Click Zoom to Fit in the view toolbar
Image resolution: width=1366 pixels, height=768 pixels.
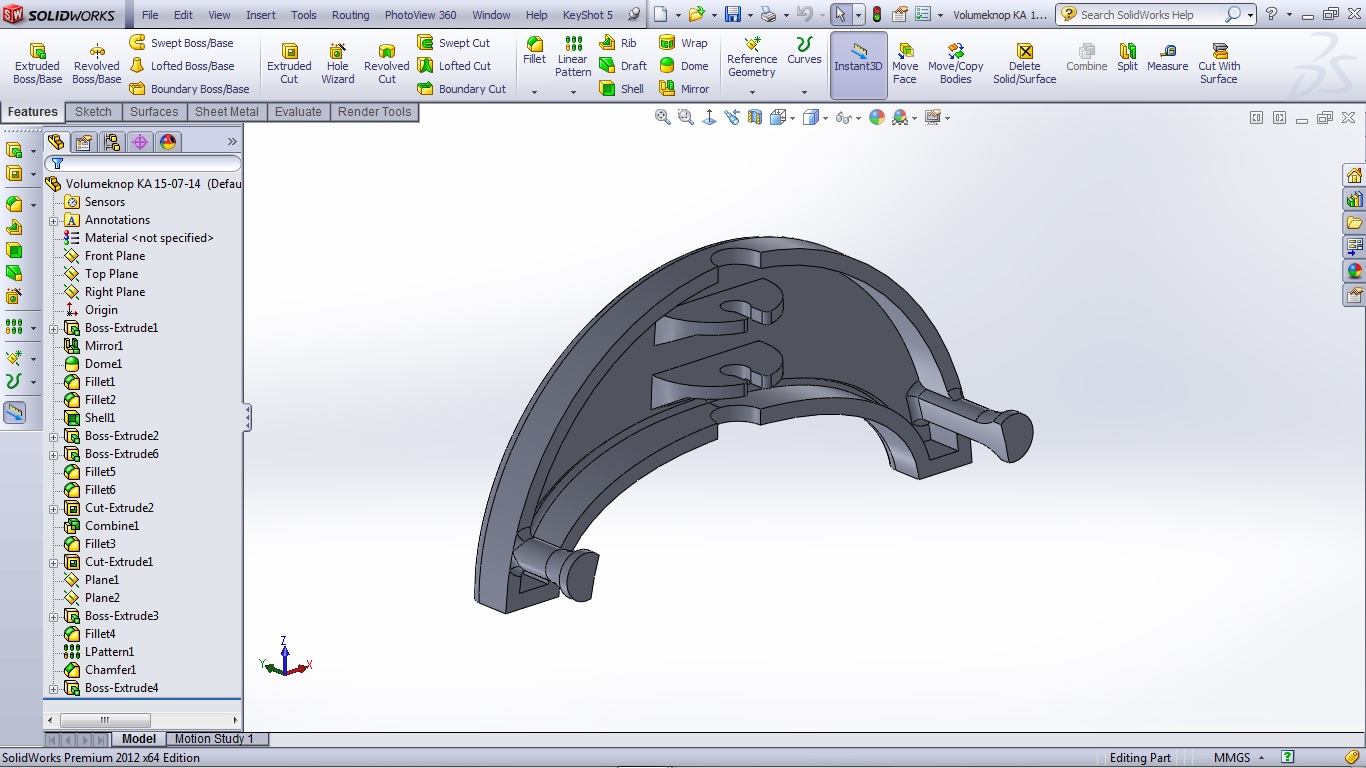[661, 117]
